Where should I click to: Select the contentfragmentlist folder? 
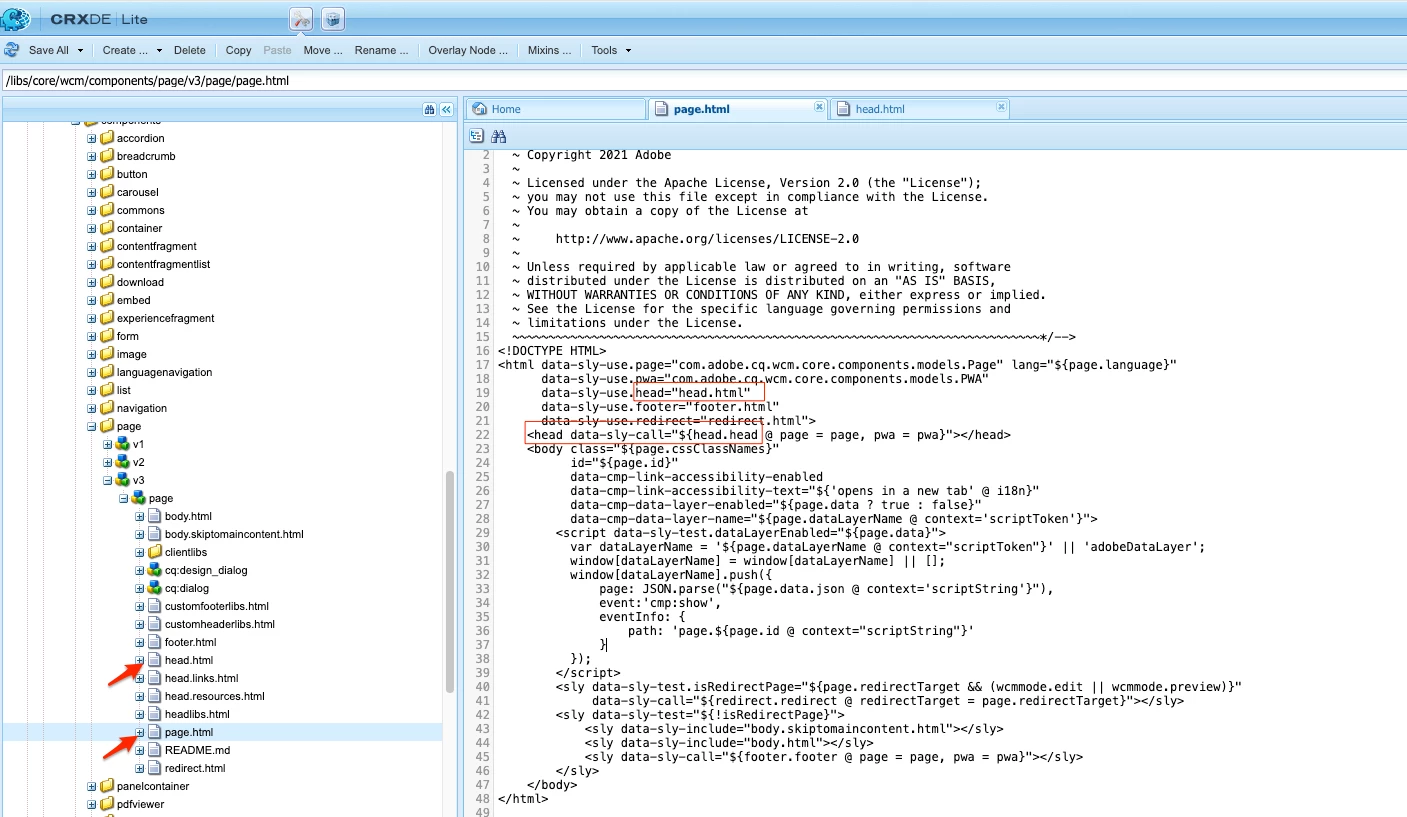coord(163,264)
